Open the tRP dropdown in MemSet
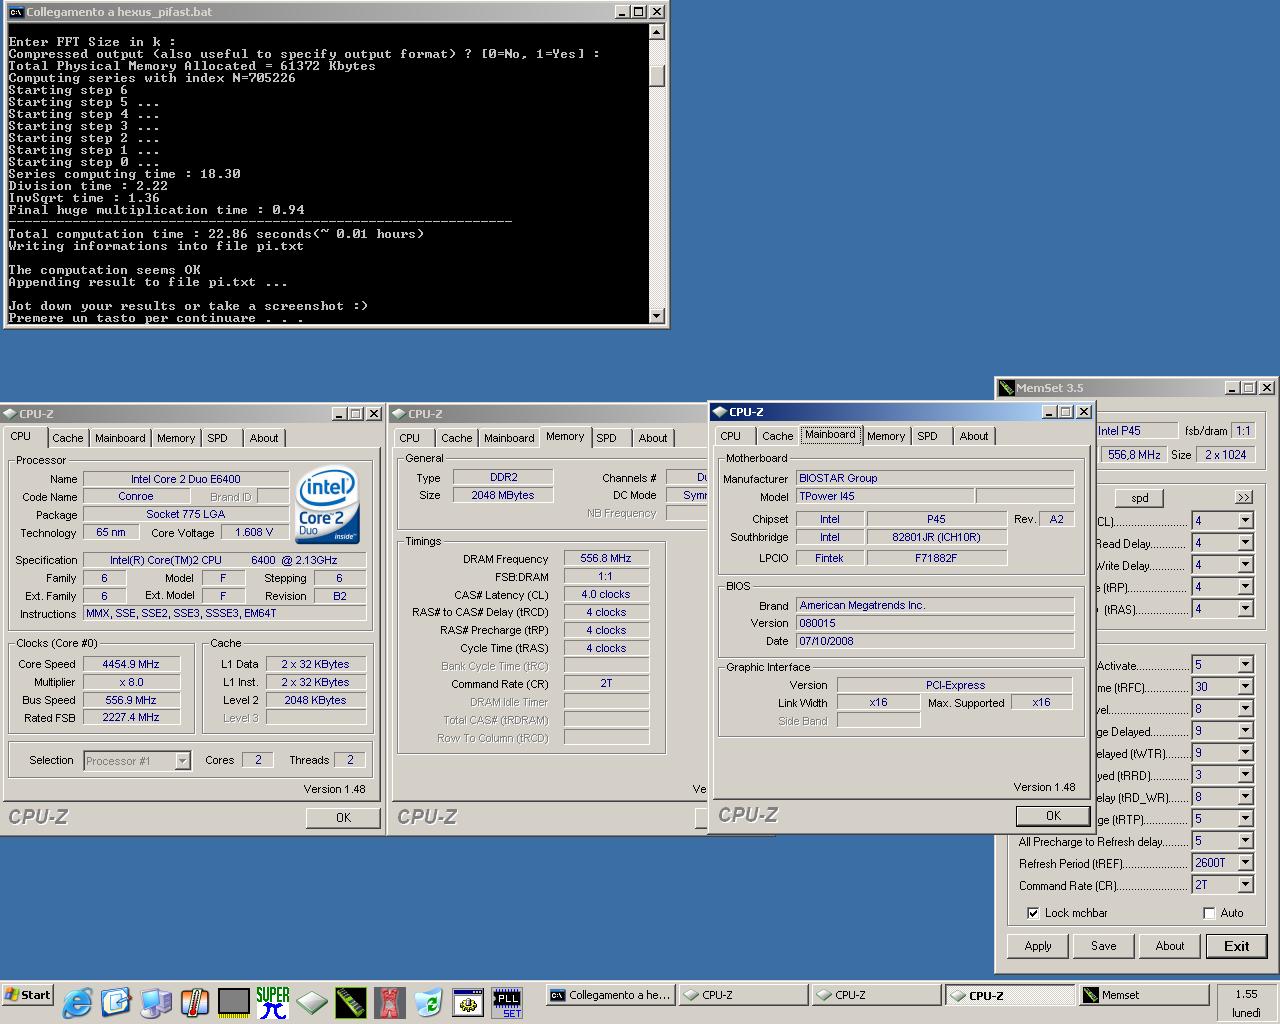Viewport: 1280px width, 1024px height. tap(1245, 587)
